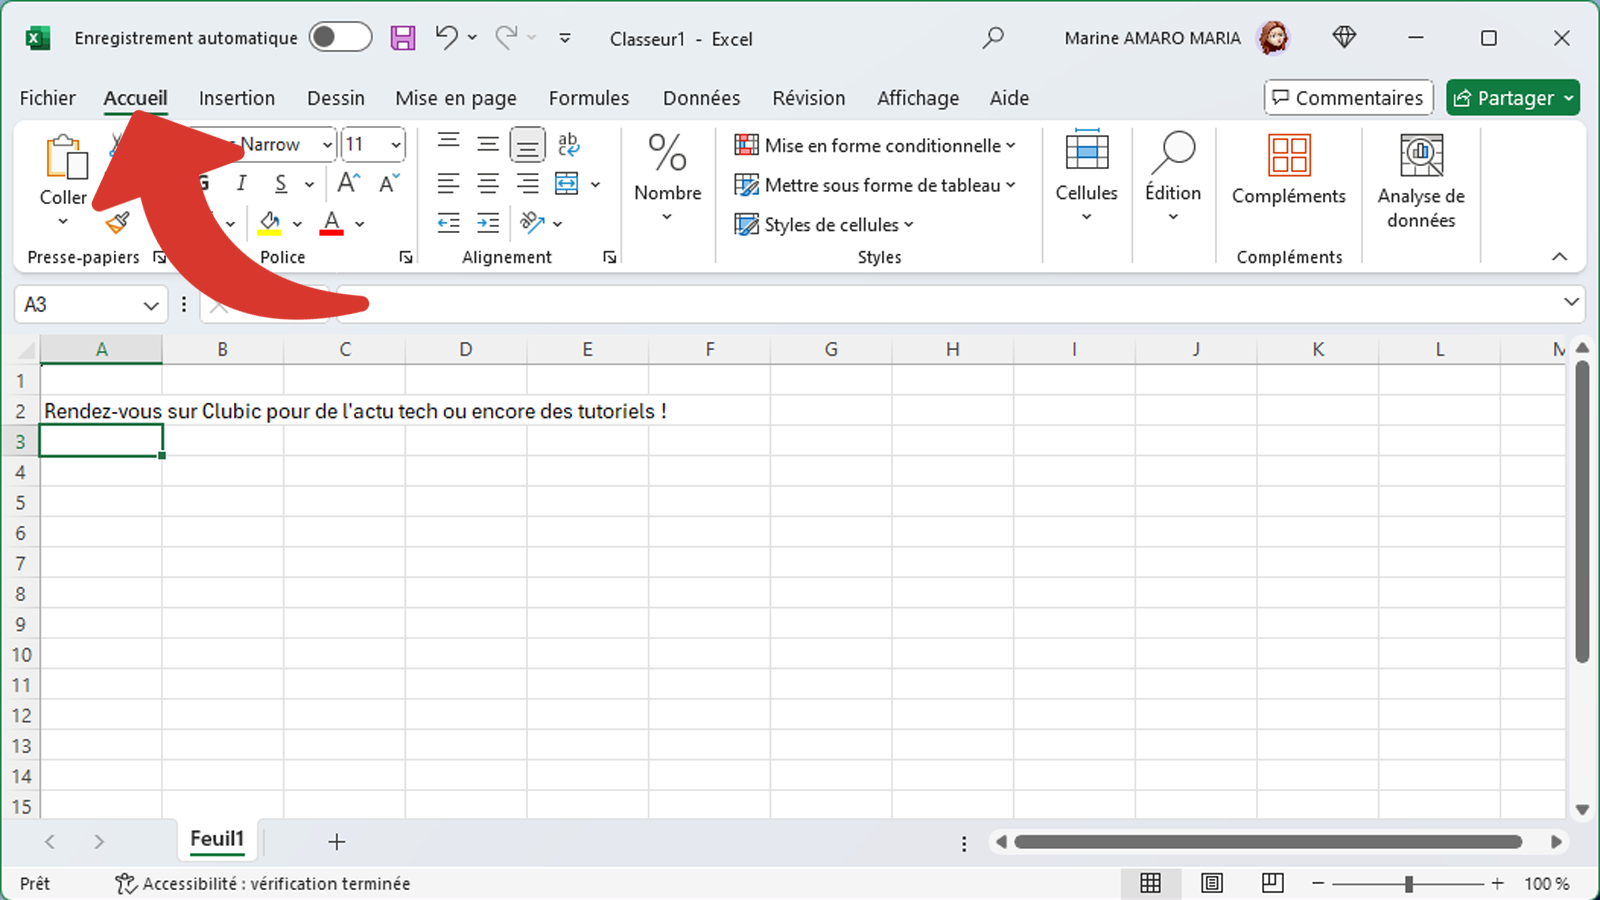Click the Partager button
The height and width of the screenshot is (900, 1600).
[1512, 97]
